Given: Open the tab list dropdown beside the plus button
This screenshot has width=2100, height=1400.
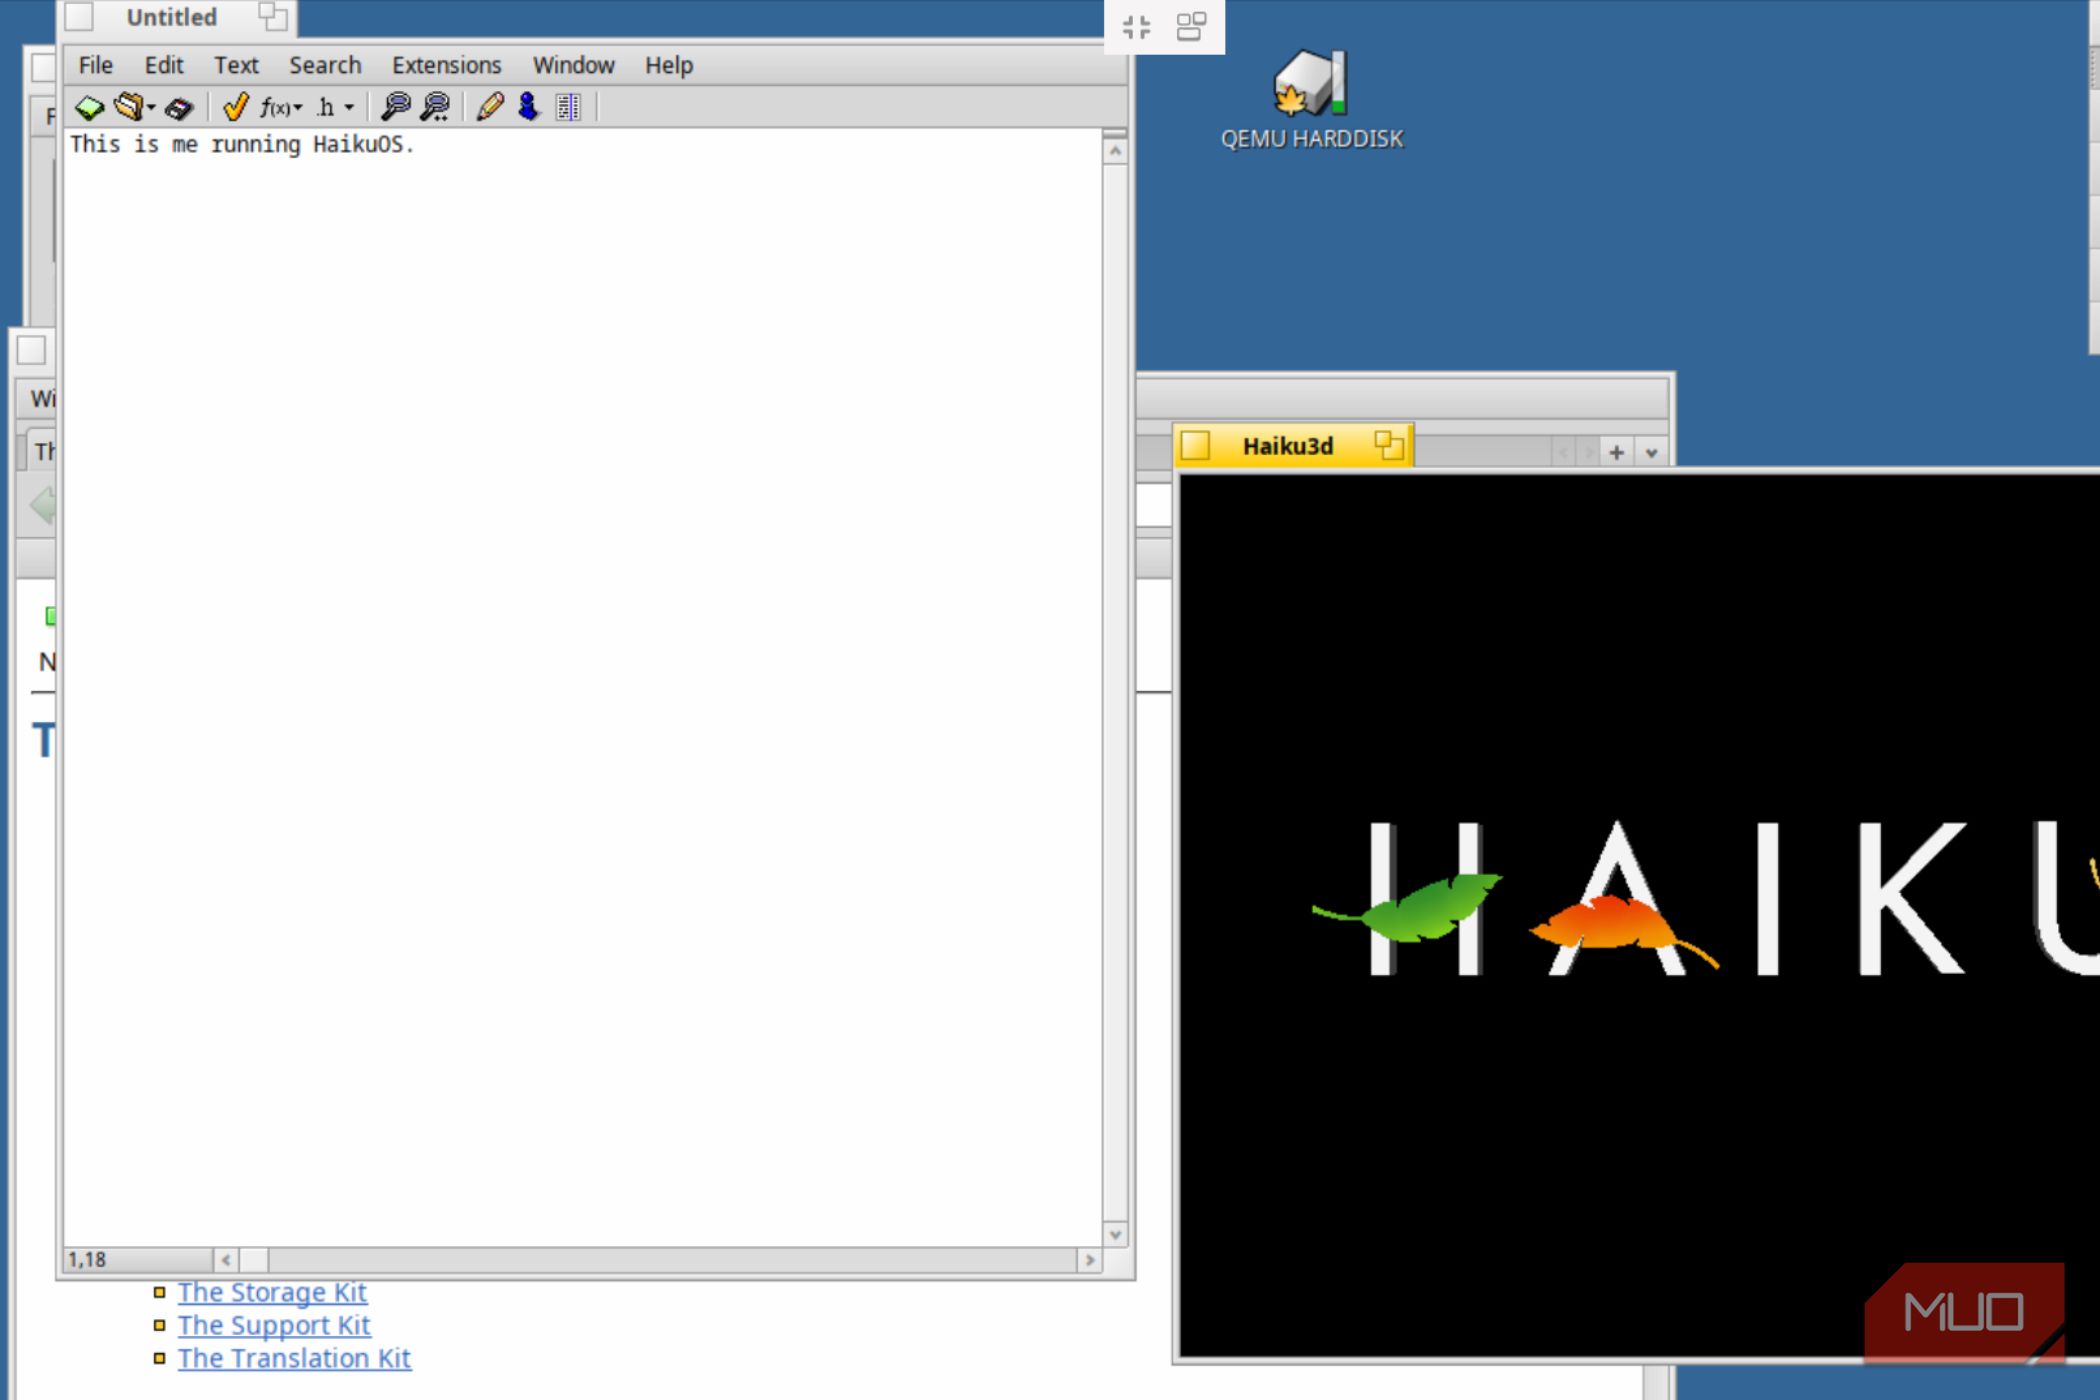Looking at the screenshot, I should (1651, 452).
